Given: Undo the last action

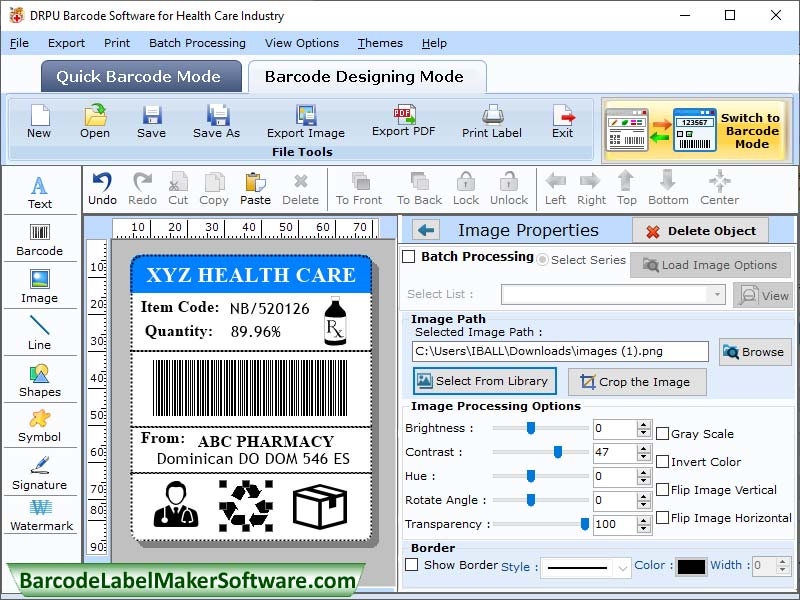Looking at the screenshot, I should tap(103, 189).
